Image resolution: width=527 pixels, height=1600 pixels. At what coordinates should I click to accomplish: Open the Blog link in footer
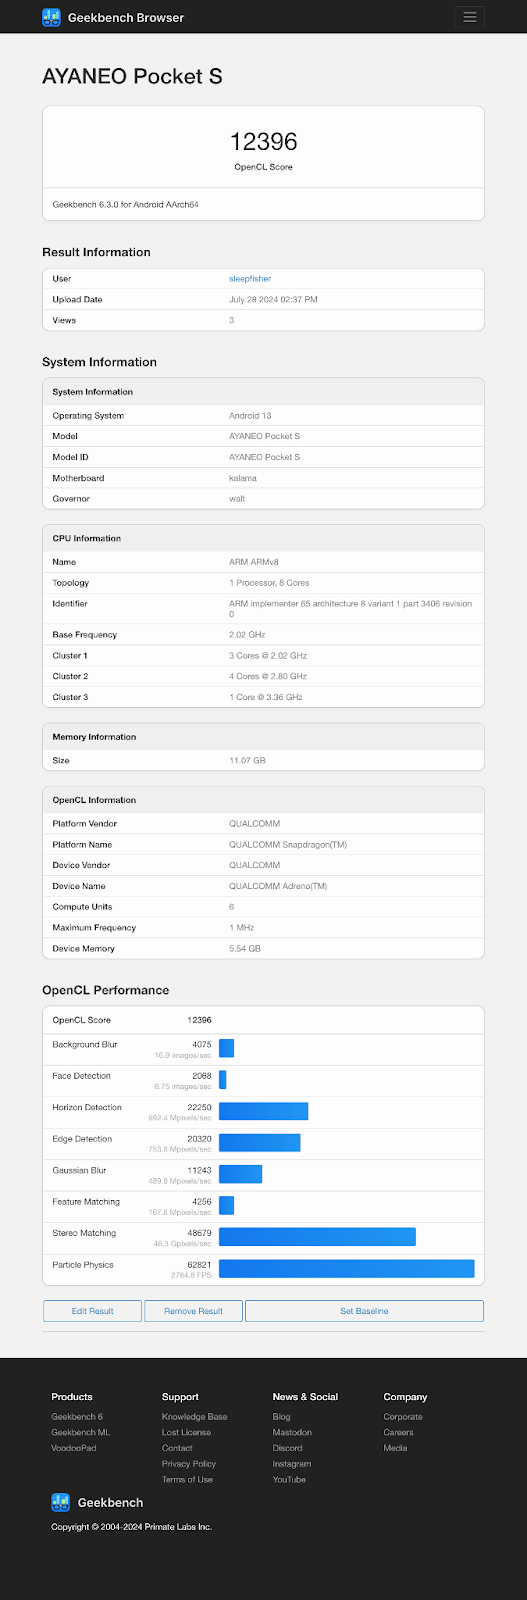click(282, 1417)
